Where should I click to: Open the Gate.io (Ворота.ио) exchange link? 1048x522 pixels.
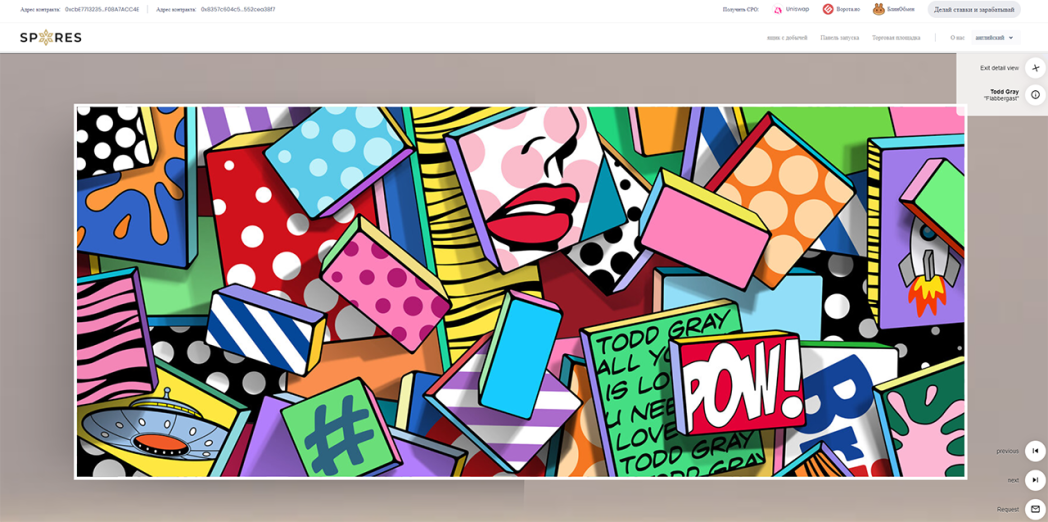(841, 9)
